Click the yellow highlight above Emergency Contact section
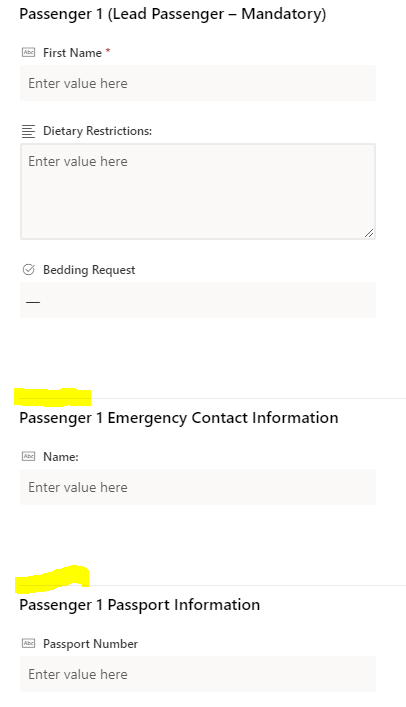The image size is (406, 707). point(52,397)
